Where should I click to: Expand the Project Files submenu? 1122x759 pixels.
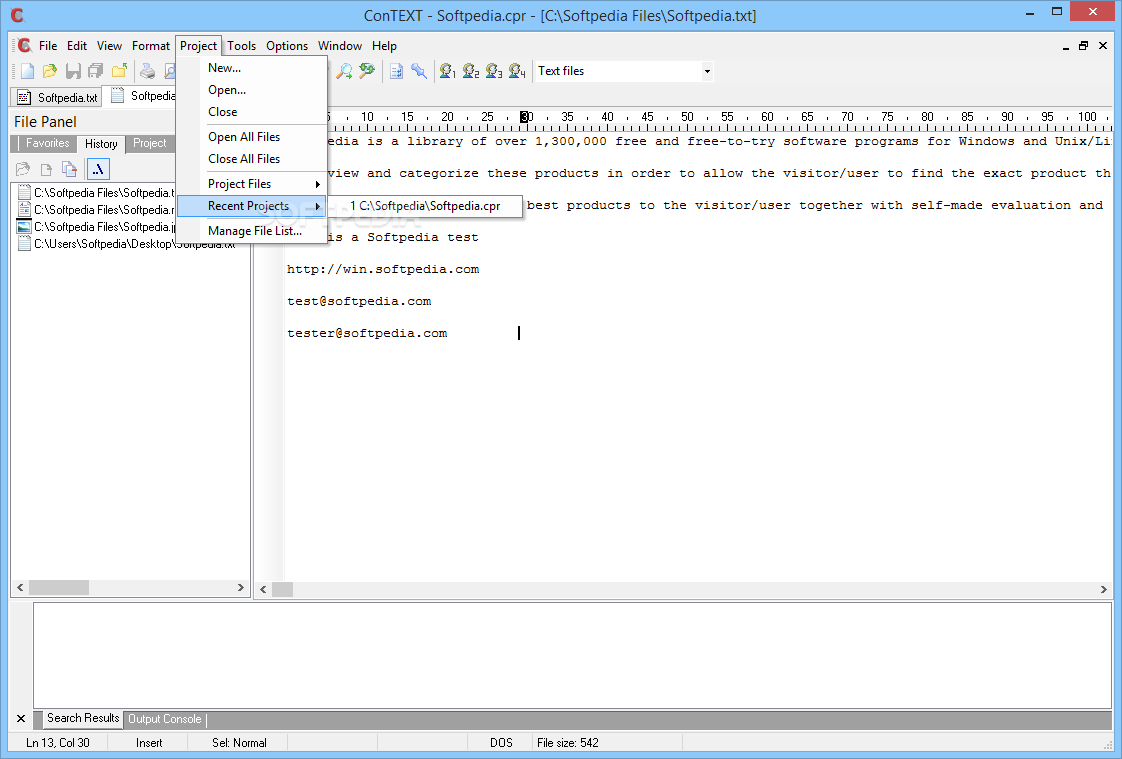click(252, 184)
